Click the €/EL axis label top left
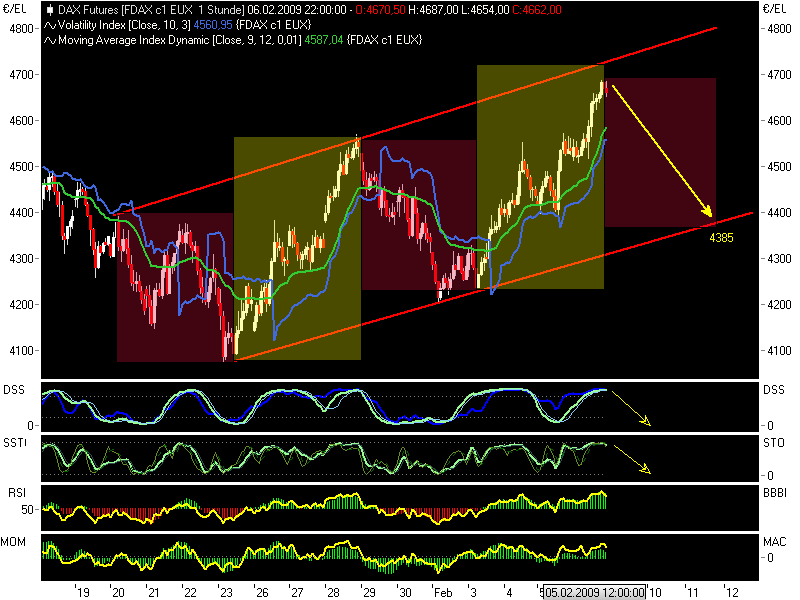800x600 pixels. pos(16,8)
